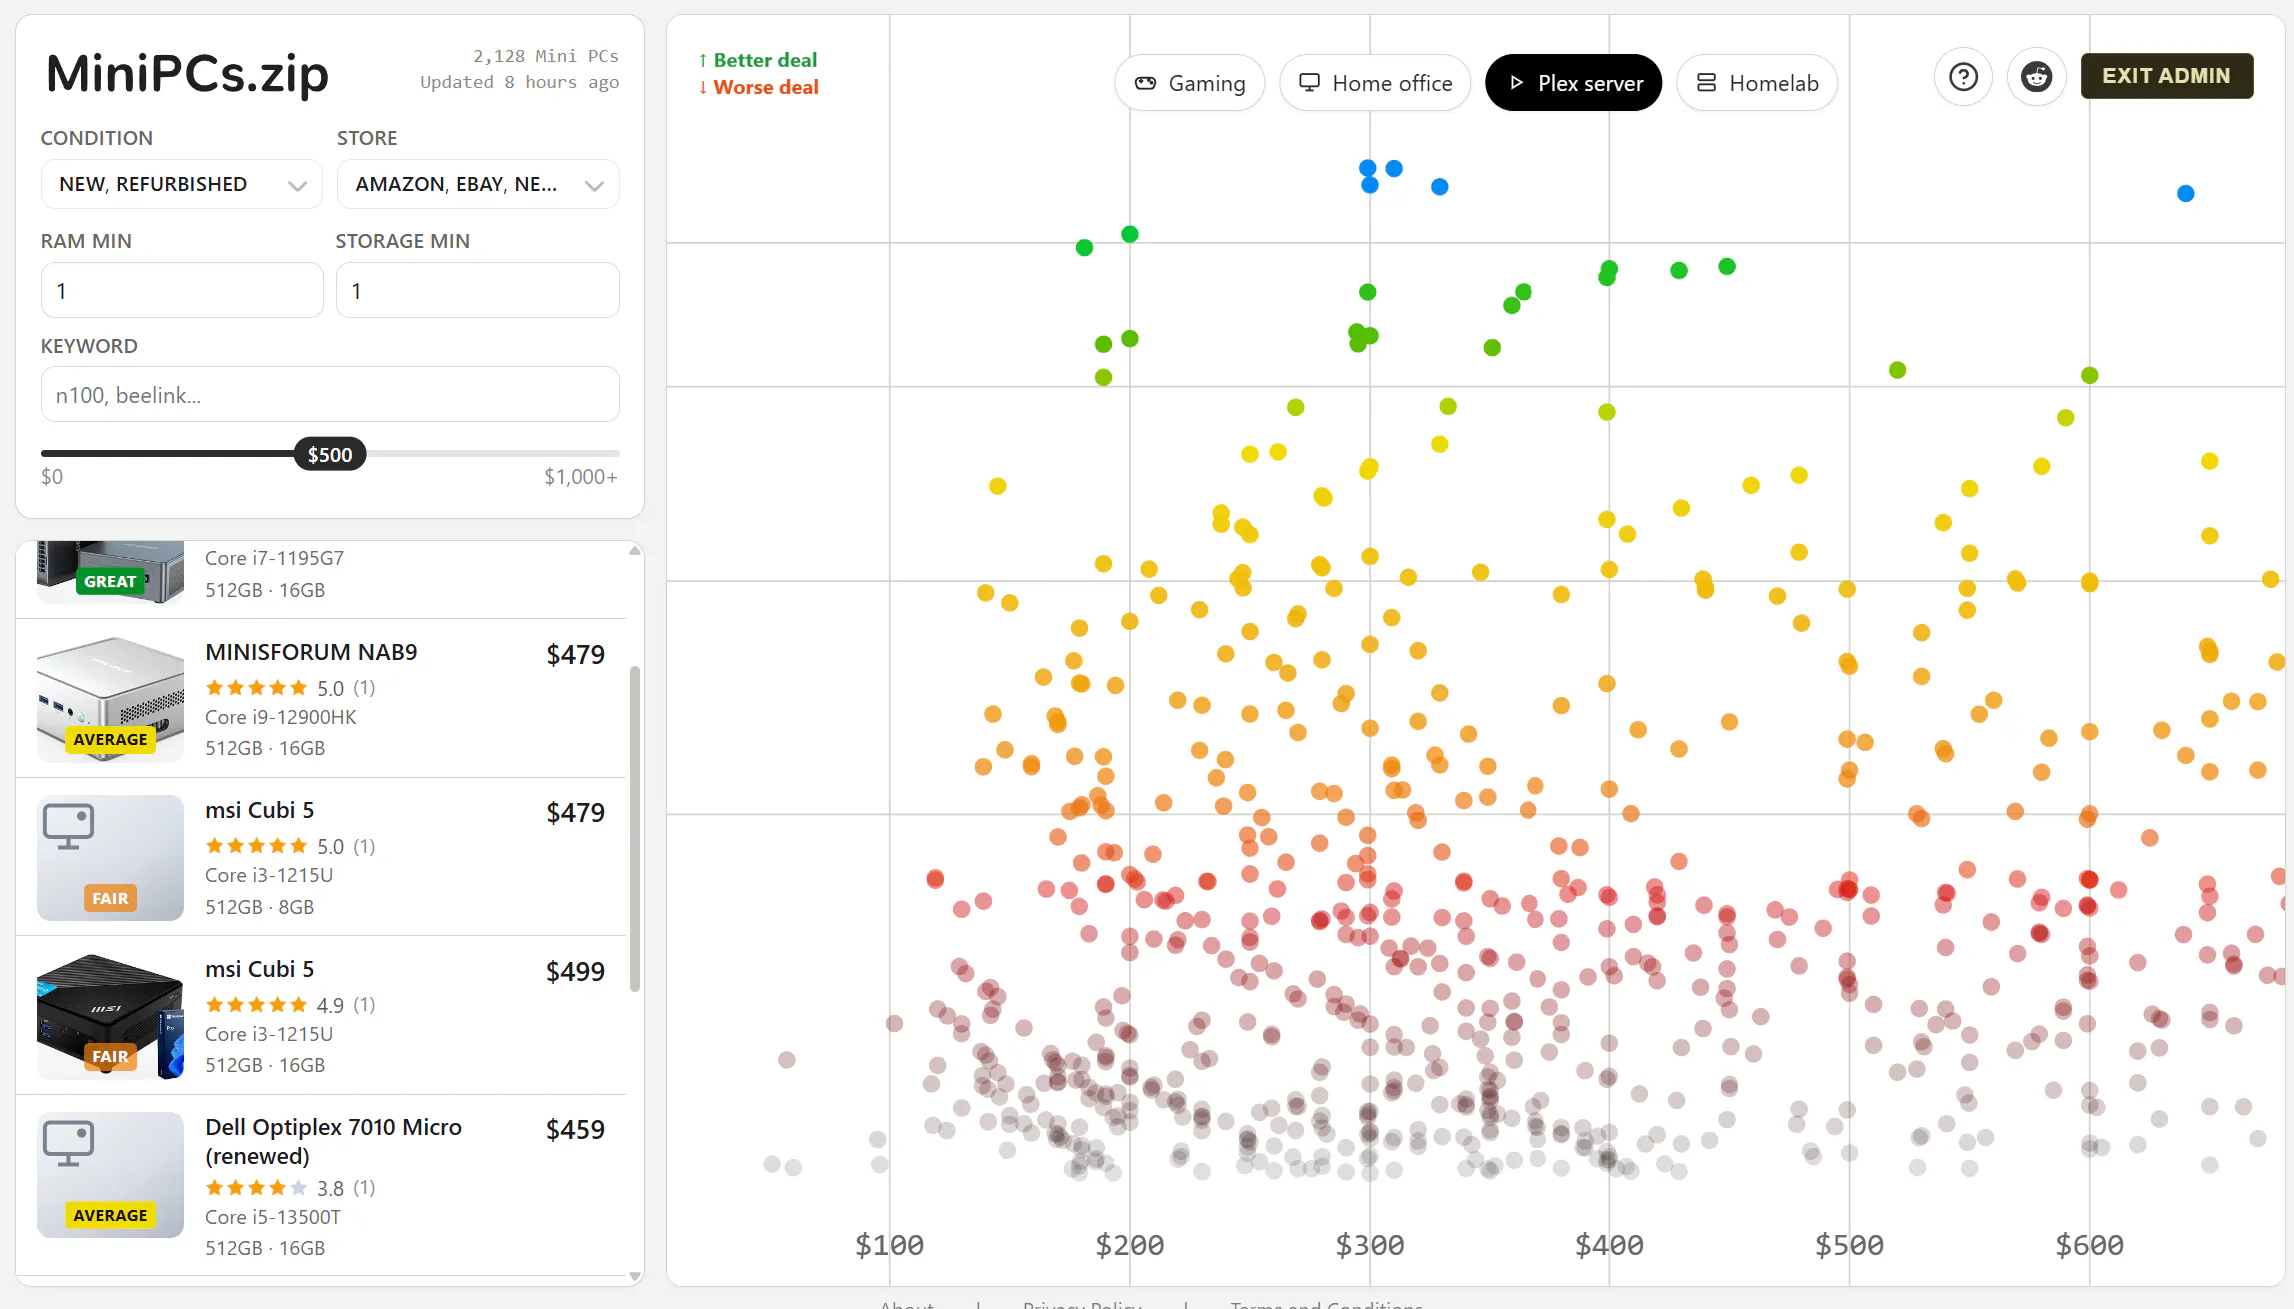Image resolution: width=2294 pixels, height=1309 pixels.
Task: Click the AVERAGE badge on MINISFORUM NAB9
Action: 110,739
